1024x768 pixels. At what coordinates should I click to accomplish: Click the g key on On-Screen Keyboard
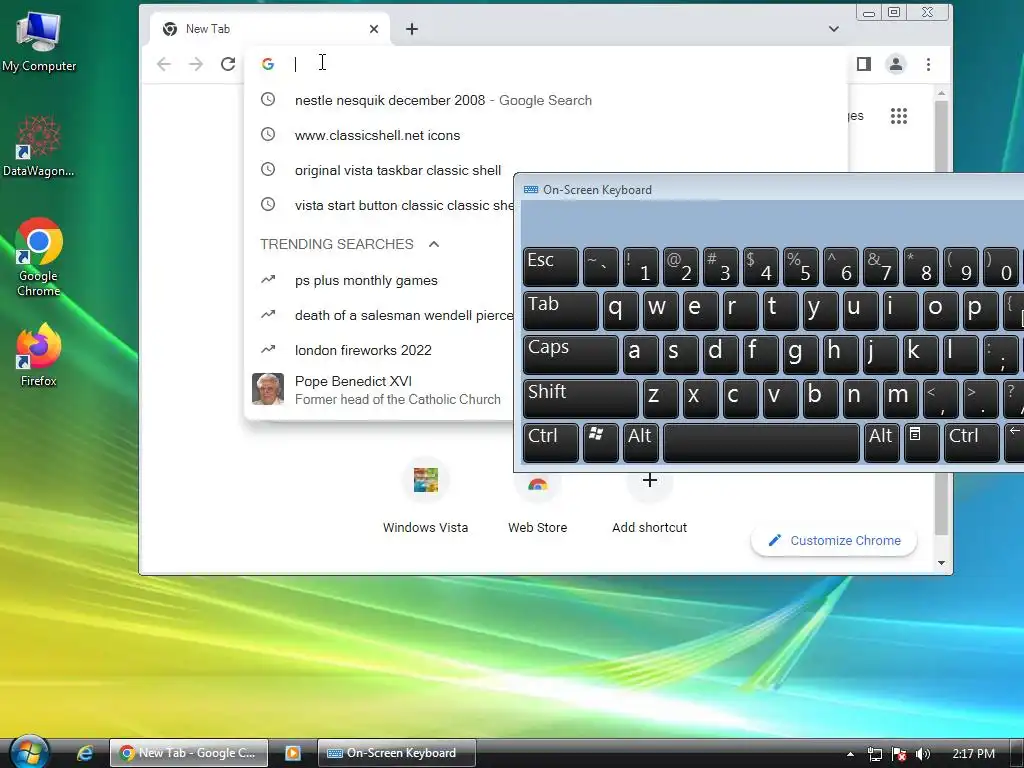coord(801,354)
